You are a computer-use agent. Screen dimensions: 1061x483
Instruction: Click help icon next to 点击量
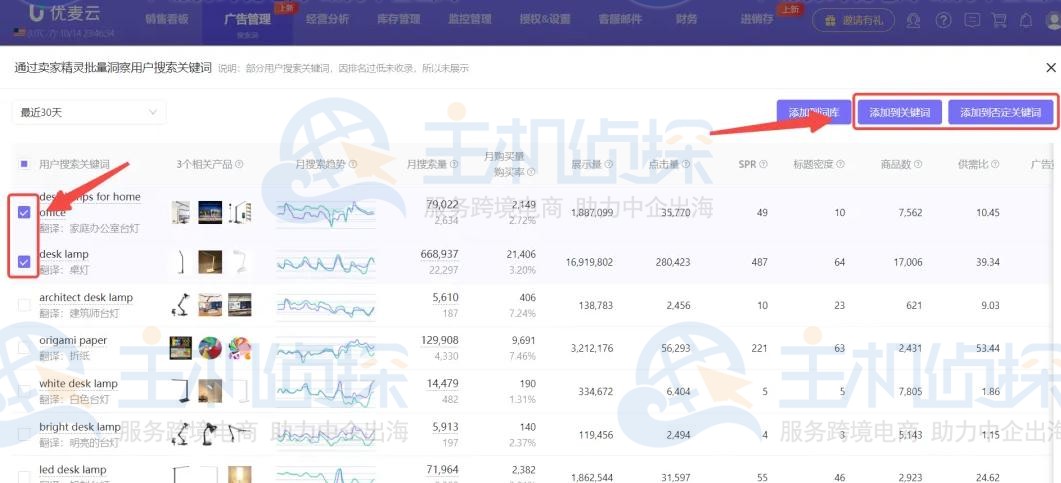pos(686,164)
